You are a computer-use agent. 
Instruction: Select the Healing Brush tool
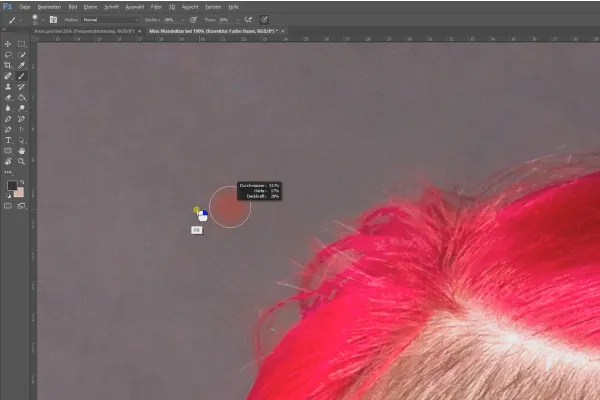click(x=8, y=76)
